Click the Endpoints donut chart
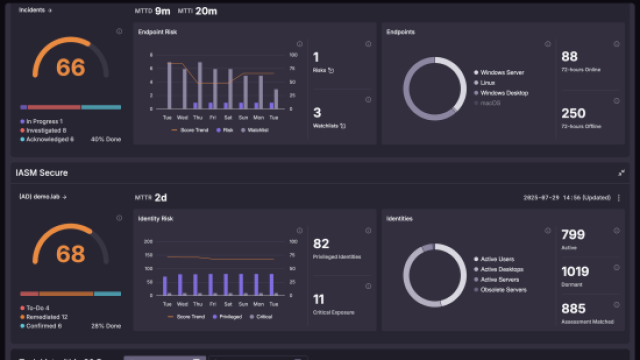This screenshot has width=640, height=360. pos(435,89)
